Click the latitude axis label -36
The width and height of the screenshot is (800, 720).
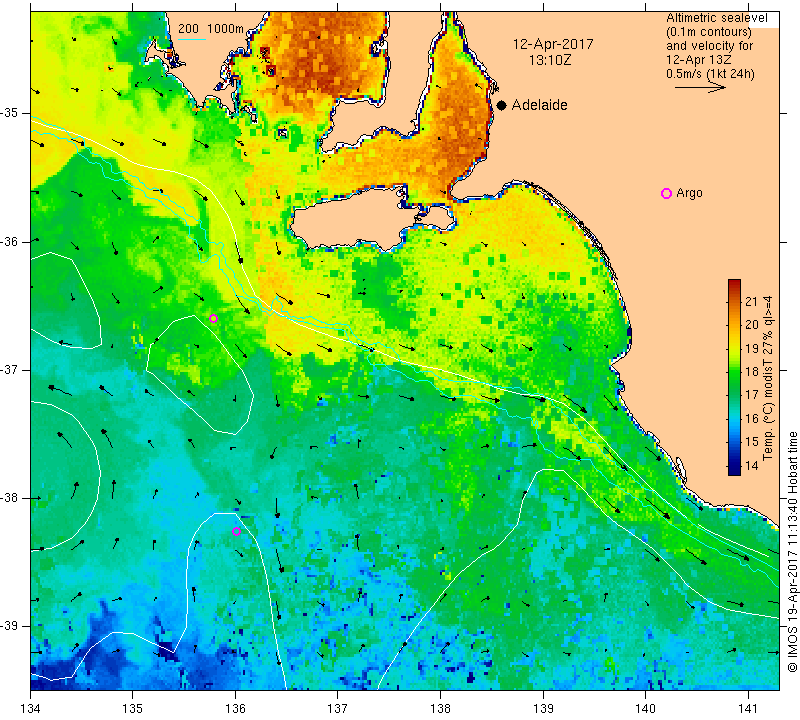(x=10, y=241)
